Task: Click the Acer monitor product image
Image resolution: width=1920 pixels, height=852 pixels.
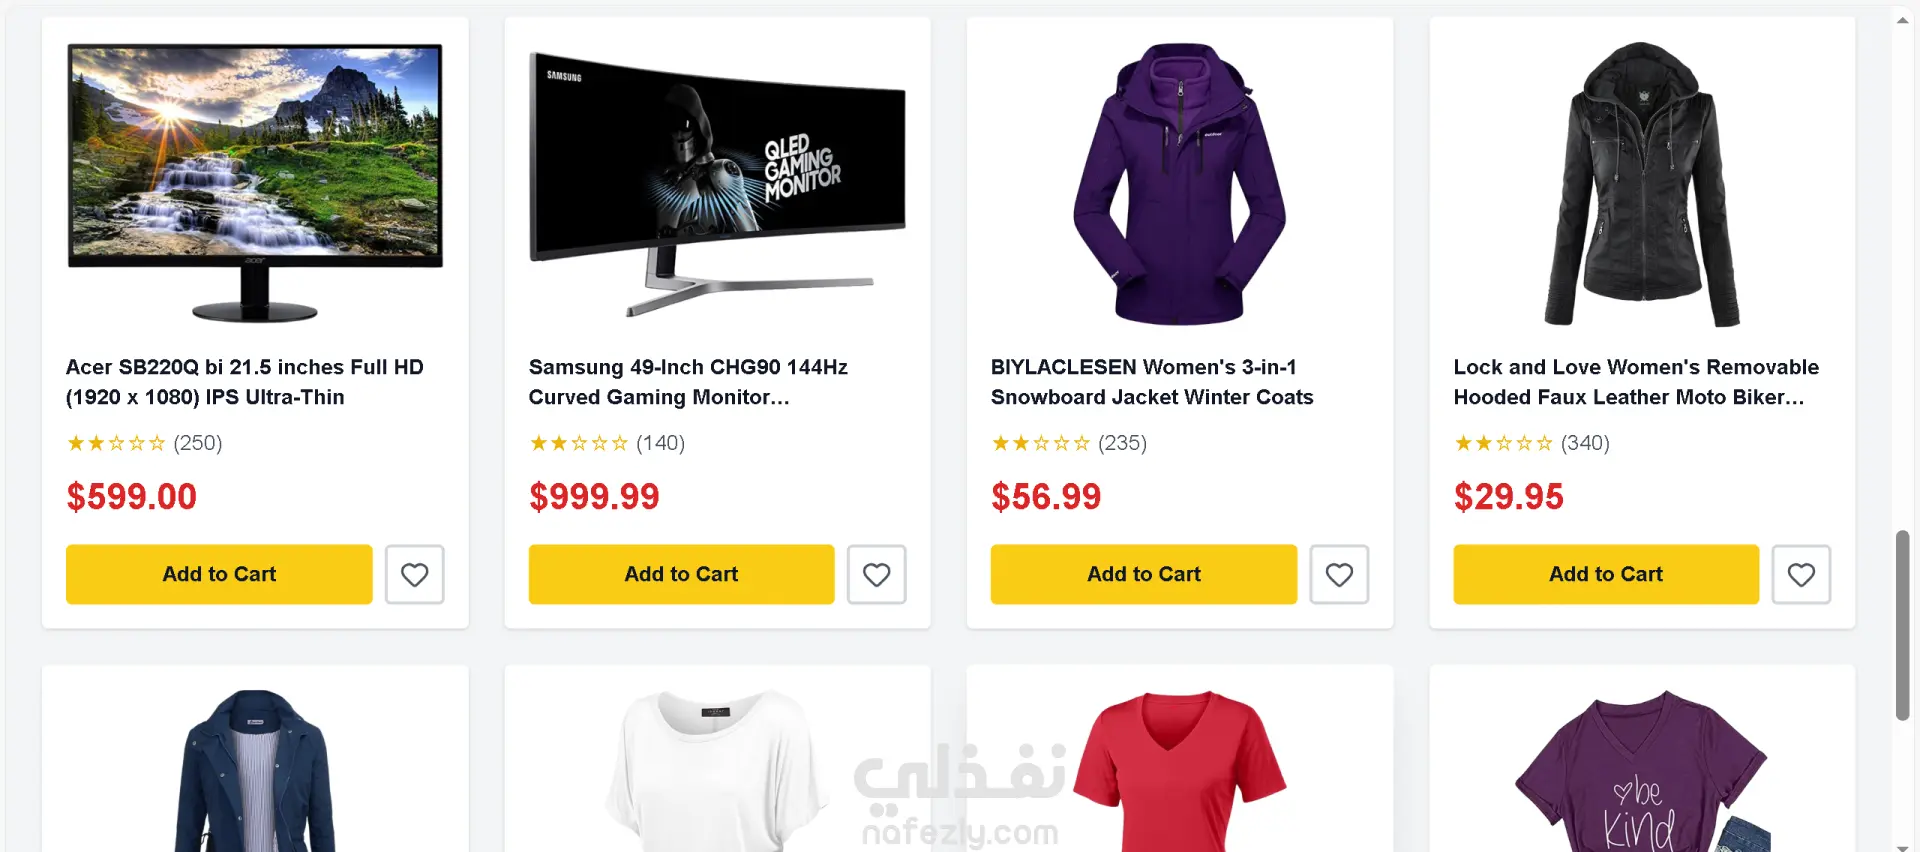Action: pos(255,183)
